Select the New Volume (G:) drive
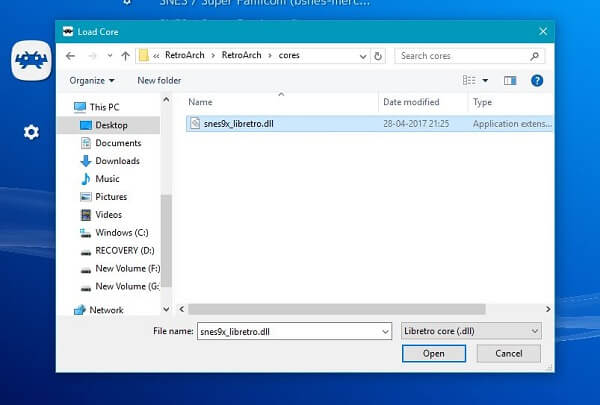 [127, 286]
